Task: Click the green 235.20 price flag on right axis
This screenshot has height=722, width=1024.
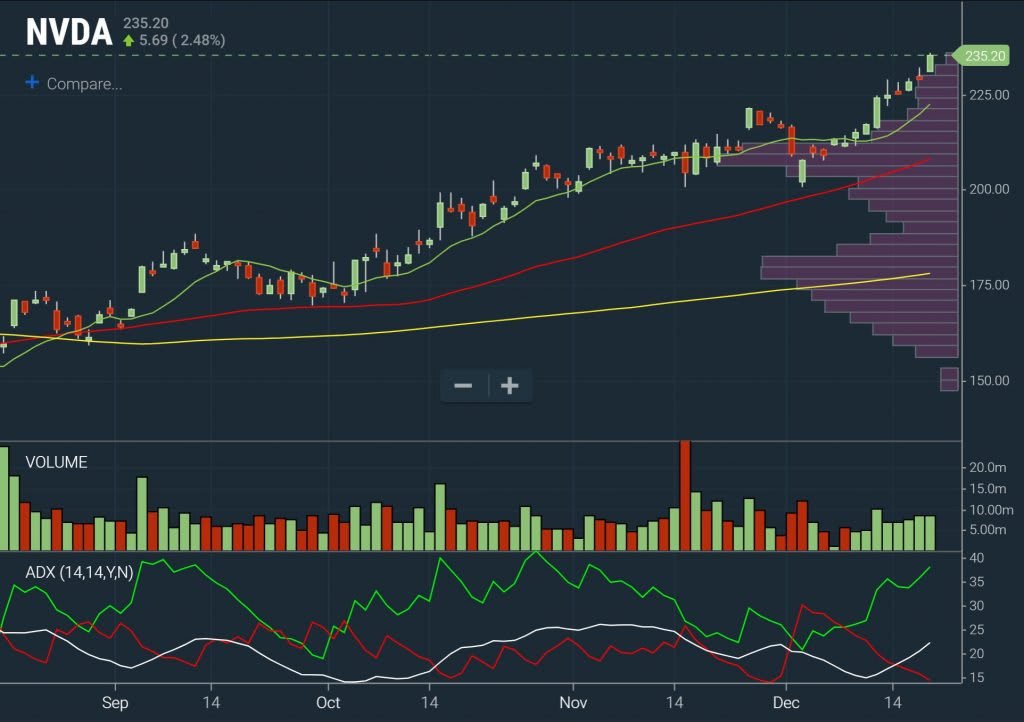Action: [x=984, y=57]
